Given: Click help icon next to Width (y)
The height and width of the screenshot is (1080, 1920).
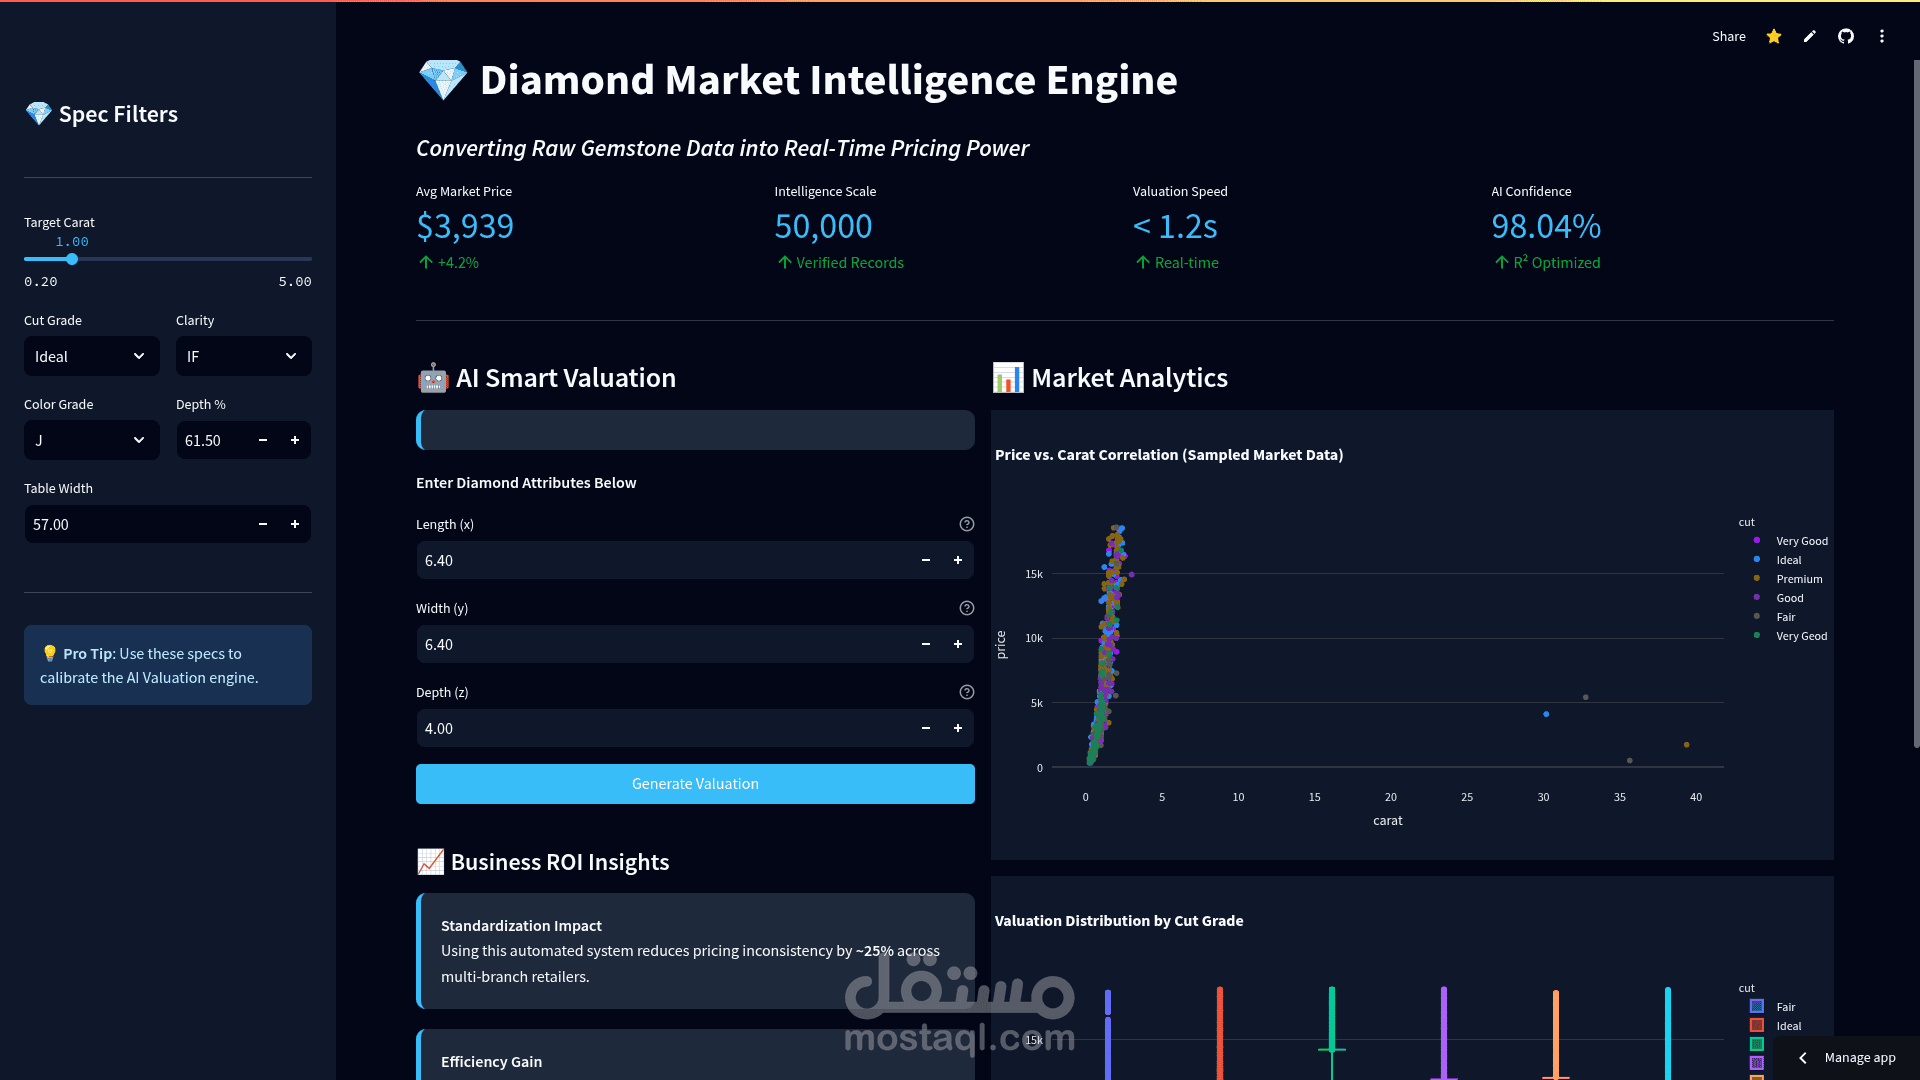Looking at the screenshot, I should pyautogui.click(x=966, y=608).
